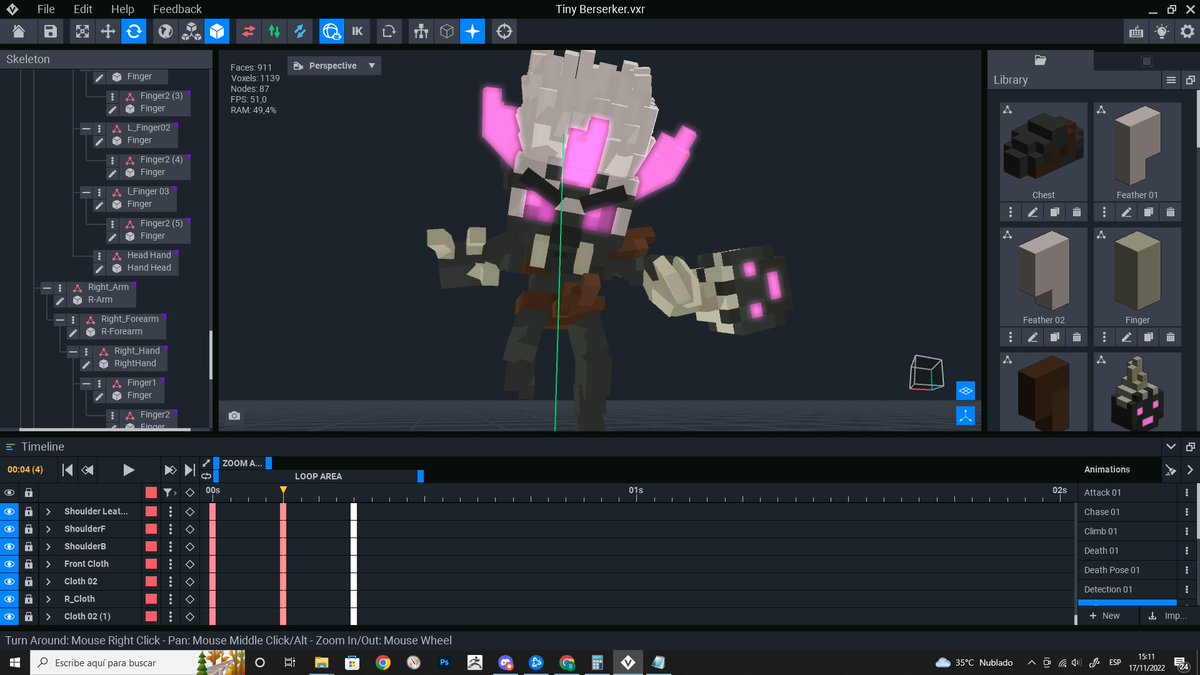Viewport: 1200px width, 675px height.
Task: Hide the Shoulder Leat... track with eye
Action: pyautogui.click(x=9, y=511)
